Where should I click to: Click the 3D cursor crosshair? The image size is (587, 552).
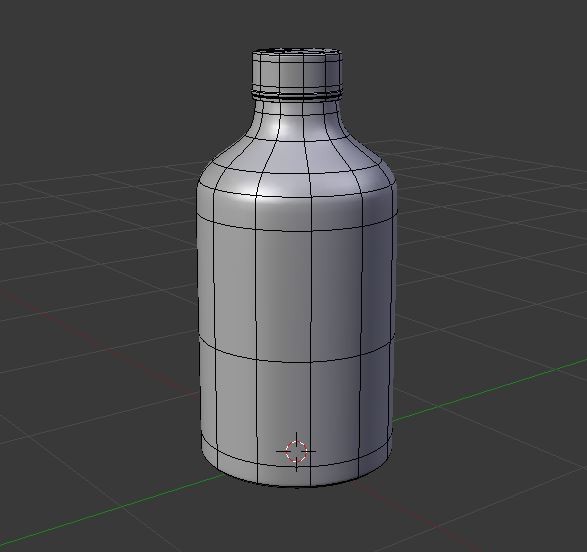[296, 451]
